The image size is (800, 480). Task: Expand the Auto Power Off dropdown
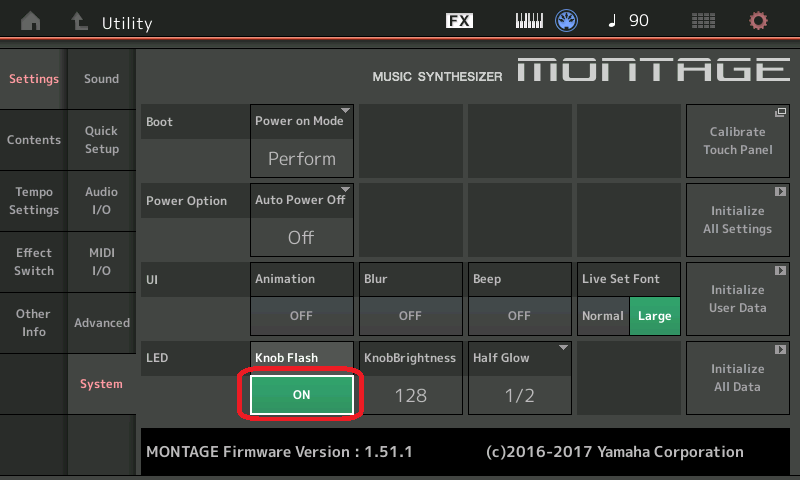(x=301, y=219)
